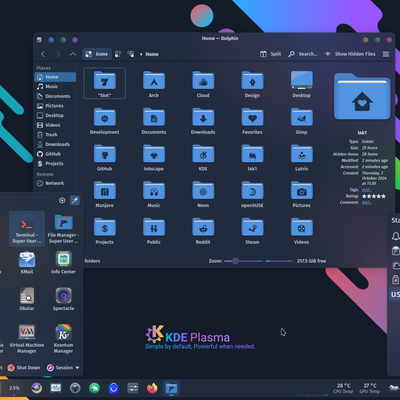Open the Gimp folder
The width and height of the screenshot is (400, 400).
point(302,120)
